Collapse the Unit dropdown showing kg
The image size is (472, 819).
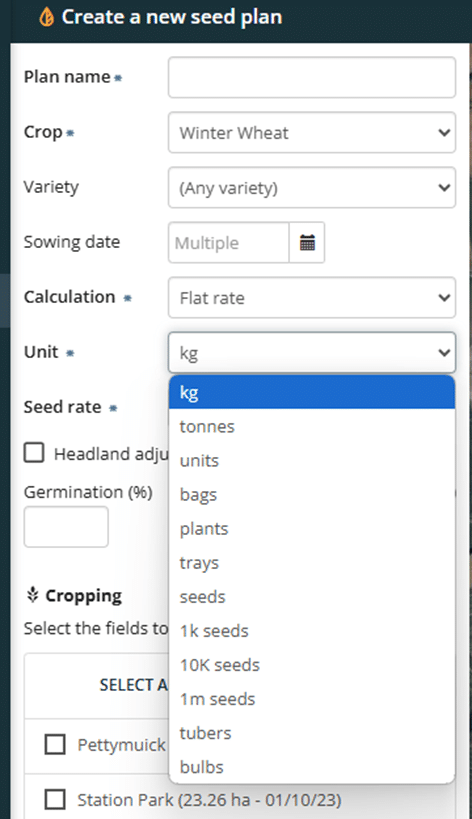[x=312, y=353]
